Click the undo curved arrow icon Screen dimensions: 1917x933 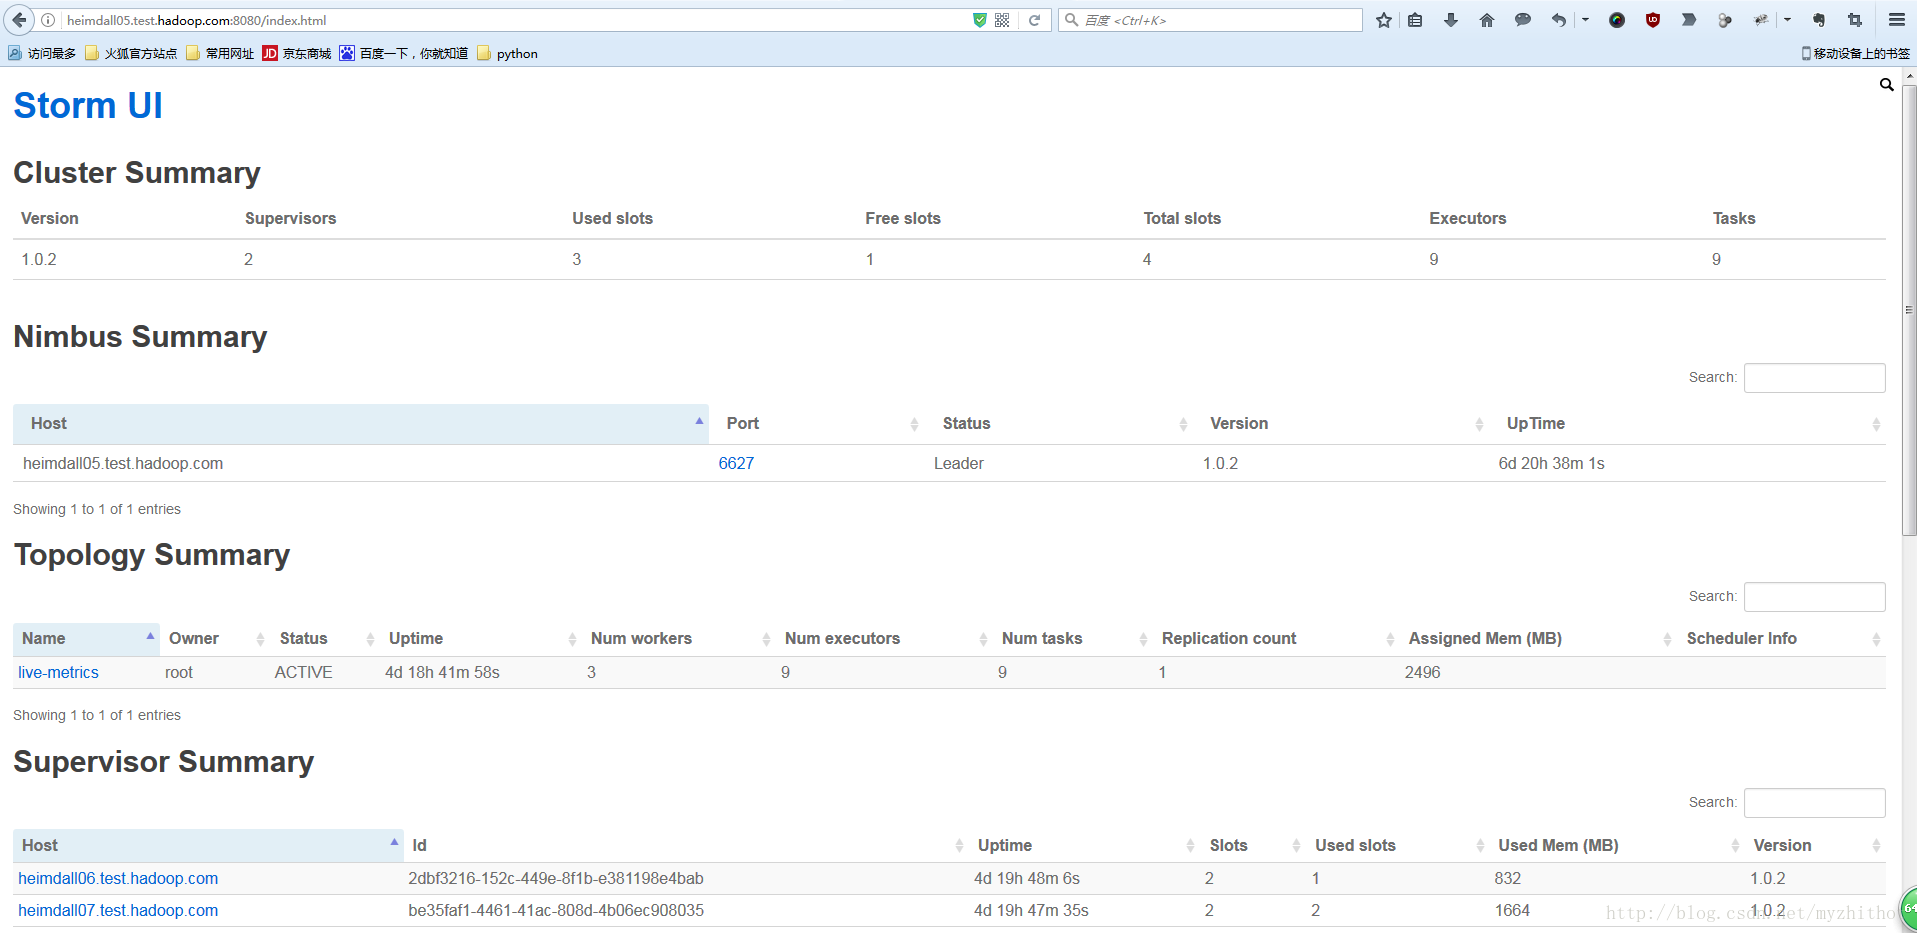coord(1559,20)
